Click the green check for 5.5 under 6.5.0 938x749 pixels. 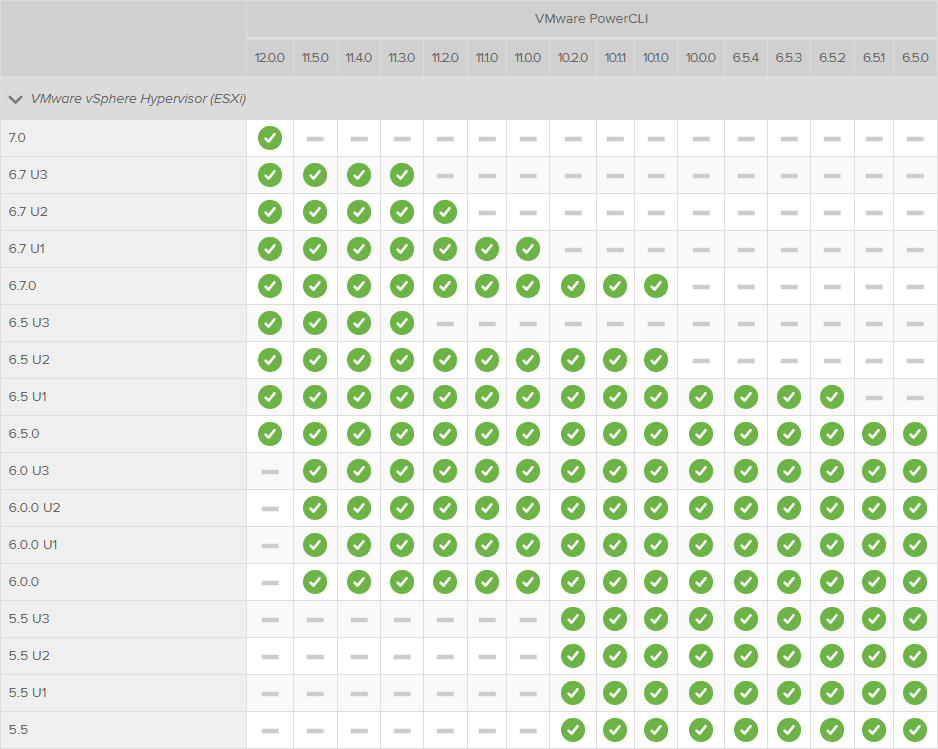click(915, 730)
